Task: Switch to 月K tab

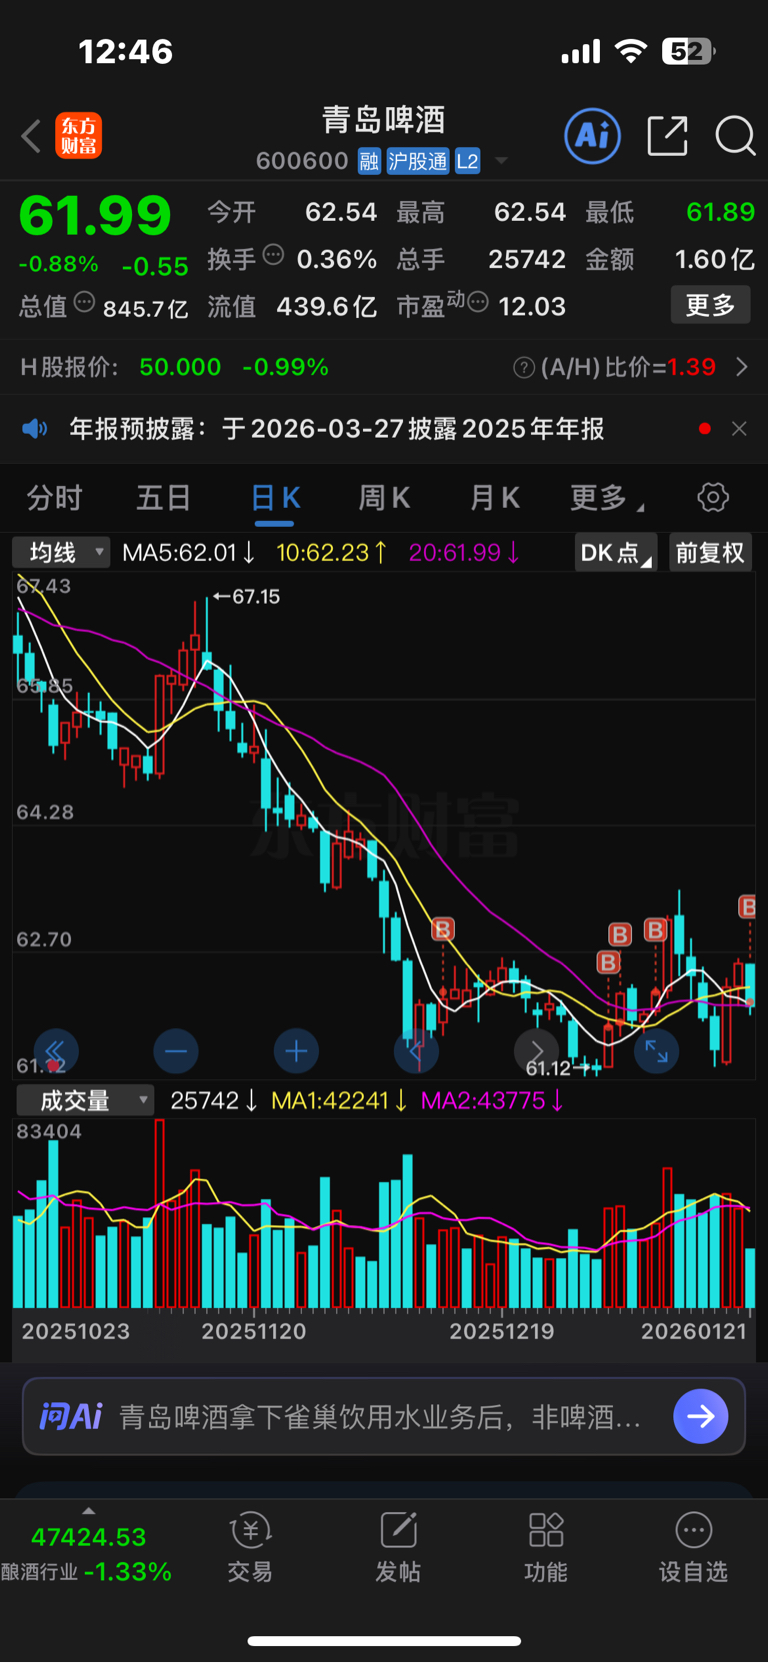Action: point(495,497)
